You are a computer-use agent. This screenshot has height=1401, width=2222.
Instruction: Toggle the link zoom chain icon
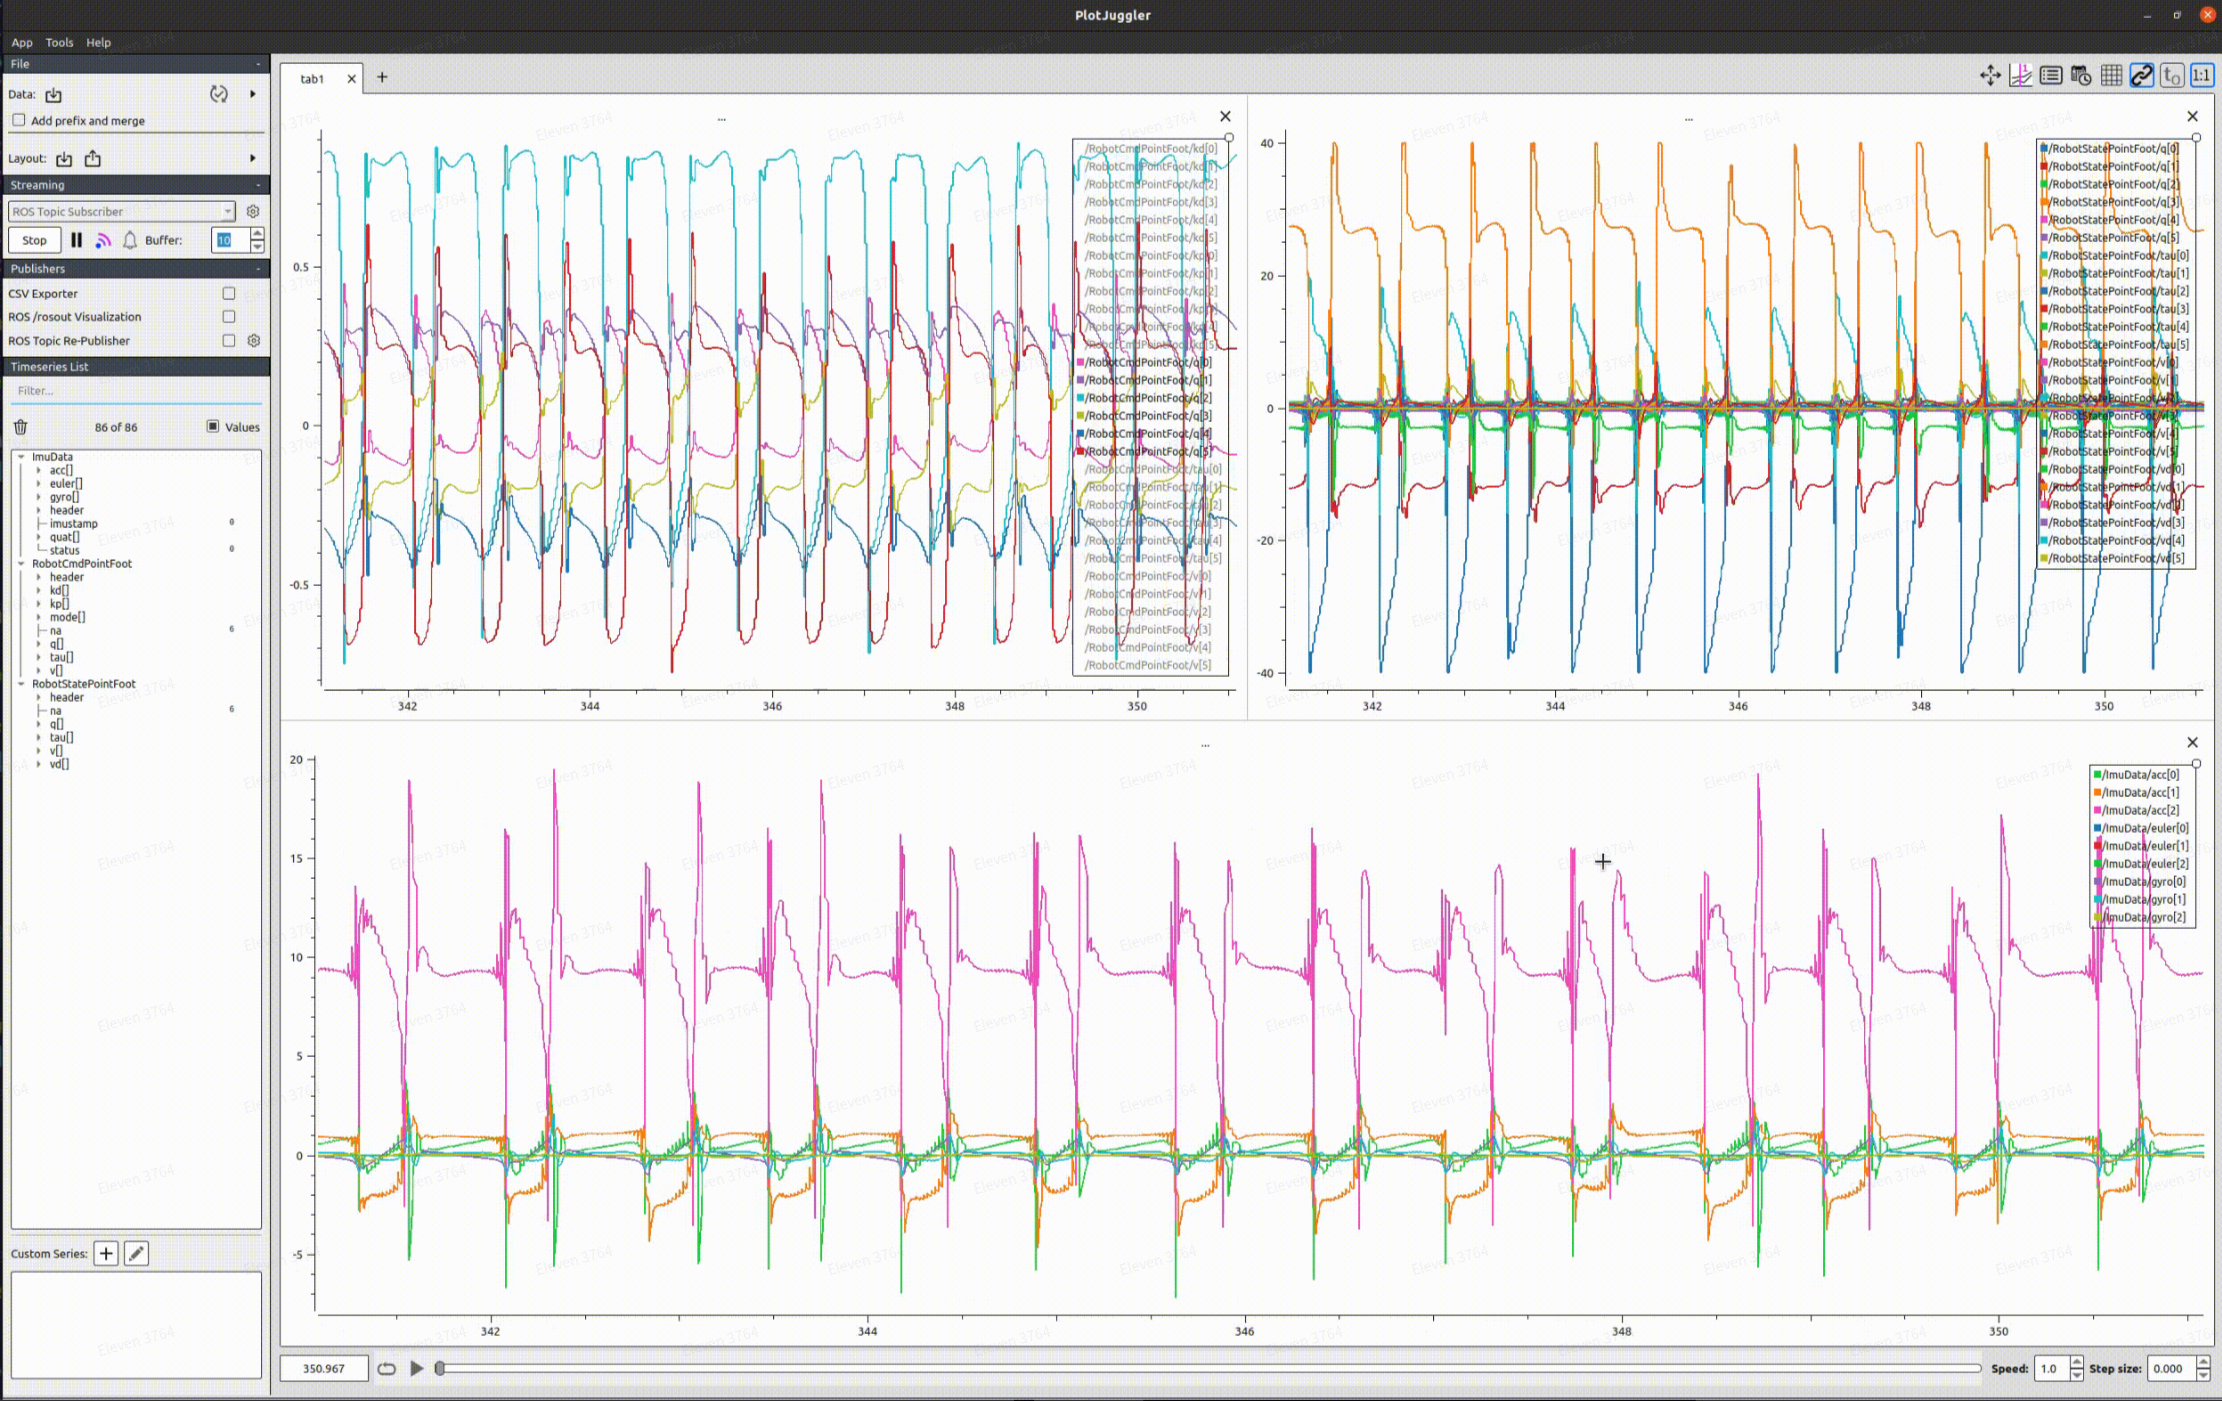[x=2141, y=76]
